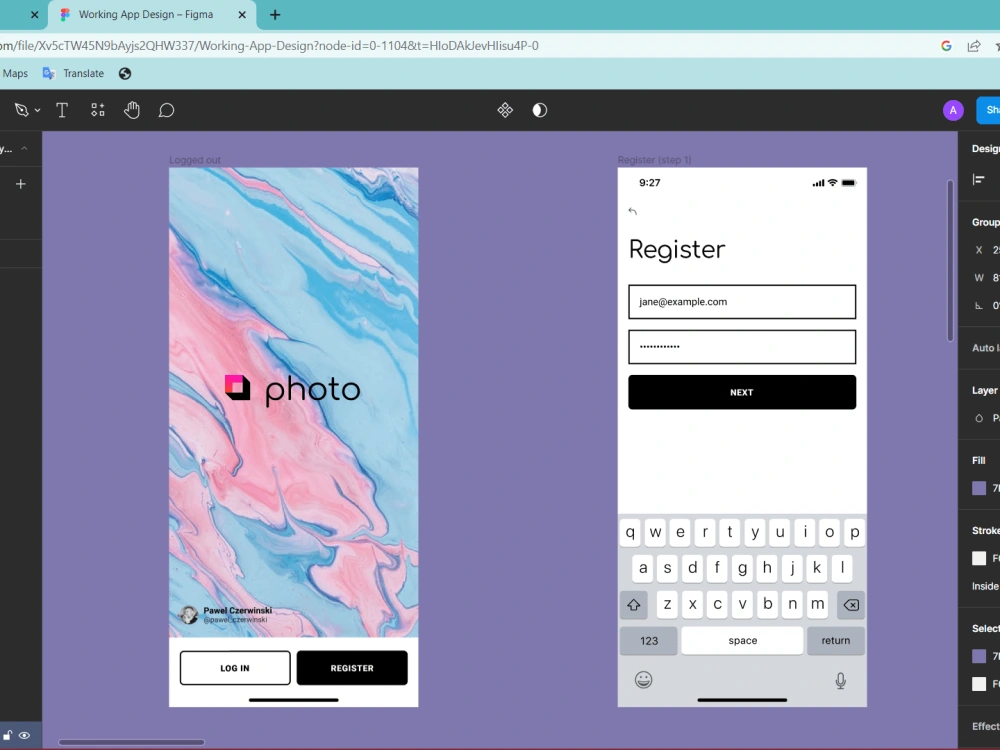Toggle the lock icon at bottom left

click(x=7, y=735)
